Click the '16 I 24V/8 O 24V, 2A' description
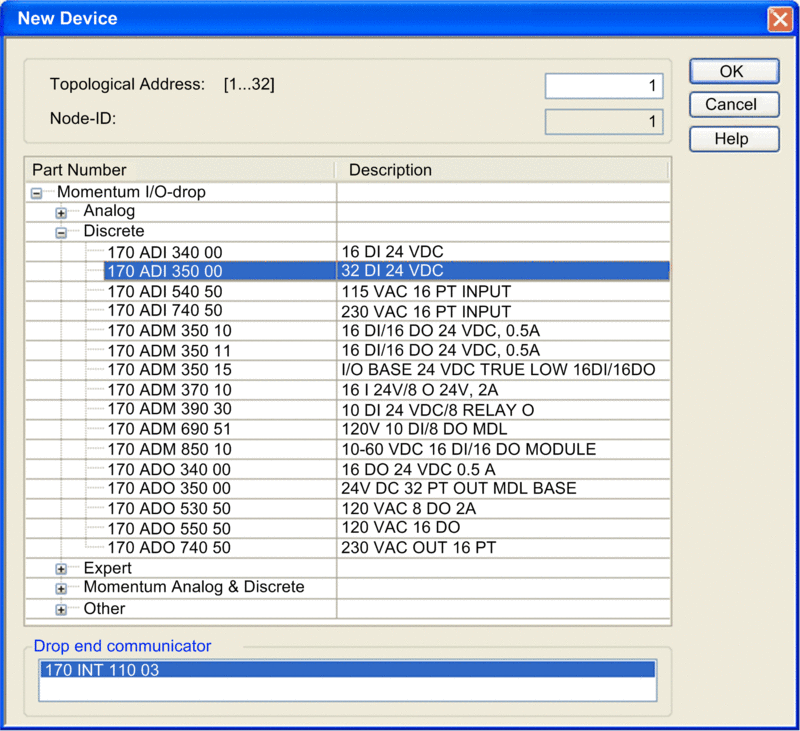This screenshot has width=800, height=731. pos(419,390)
